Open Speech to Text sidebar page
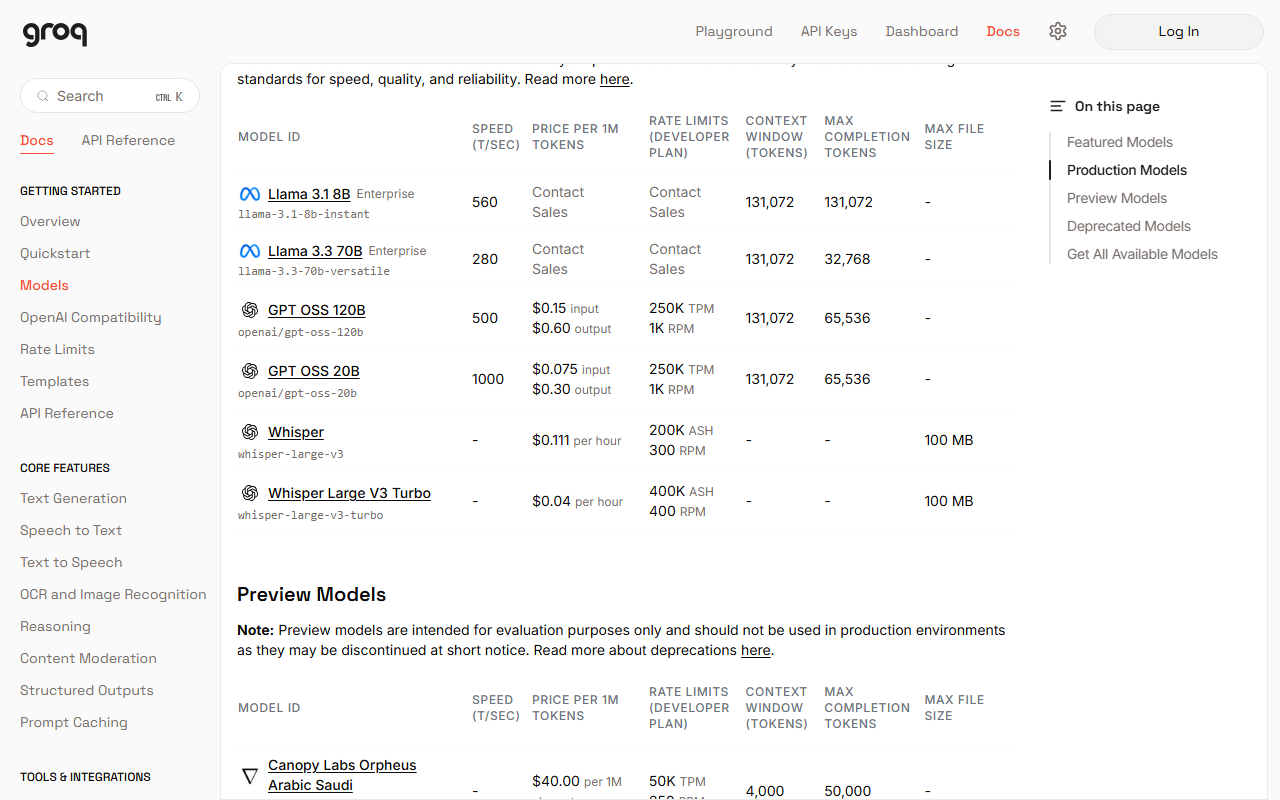Screen dimensions: 1280x800 71,530
